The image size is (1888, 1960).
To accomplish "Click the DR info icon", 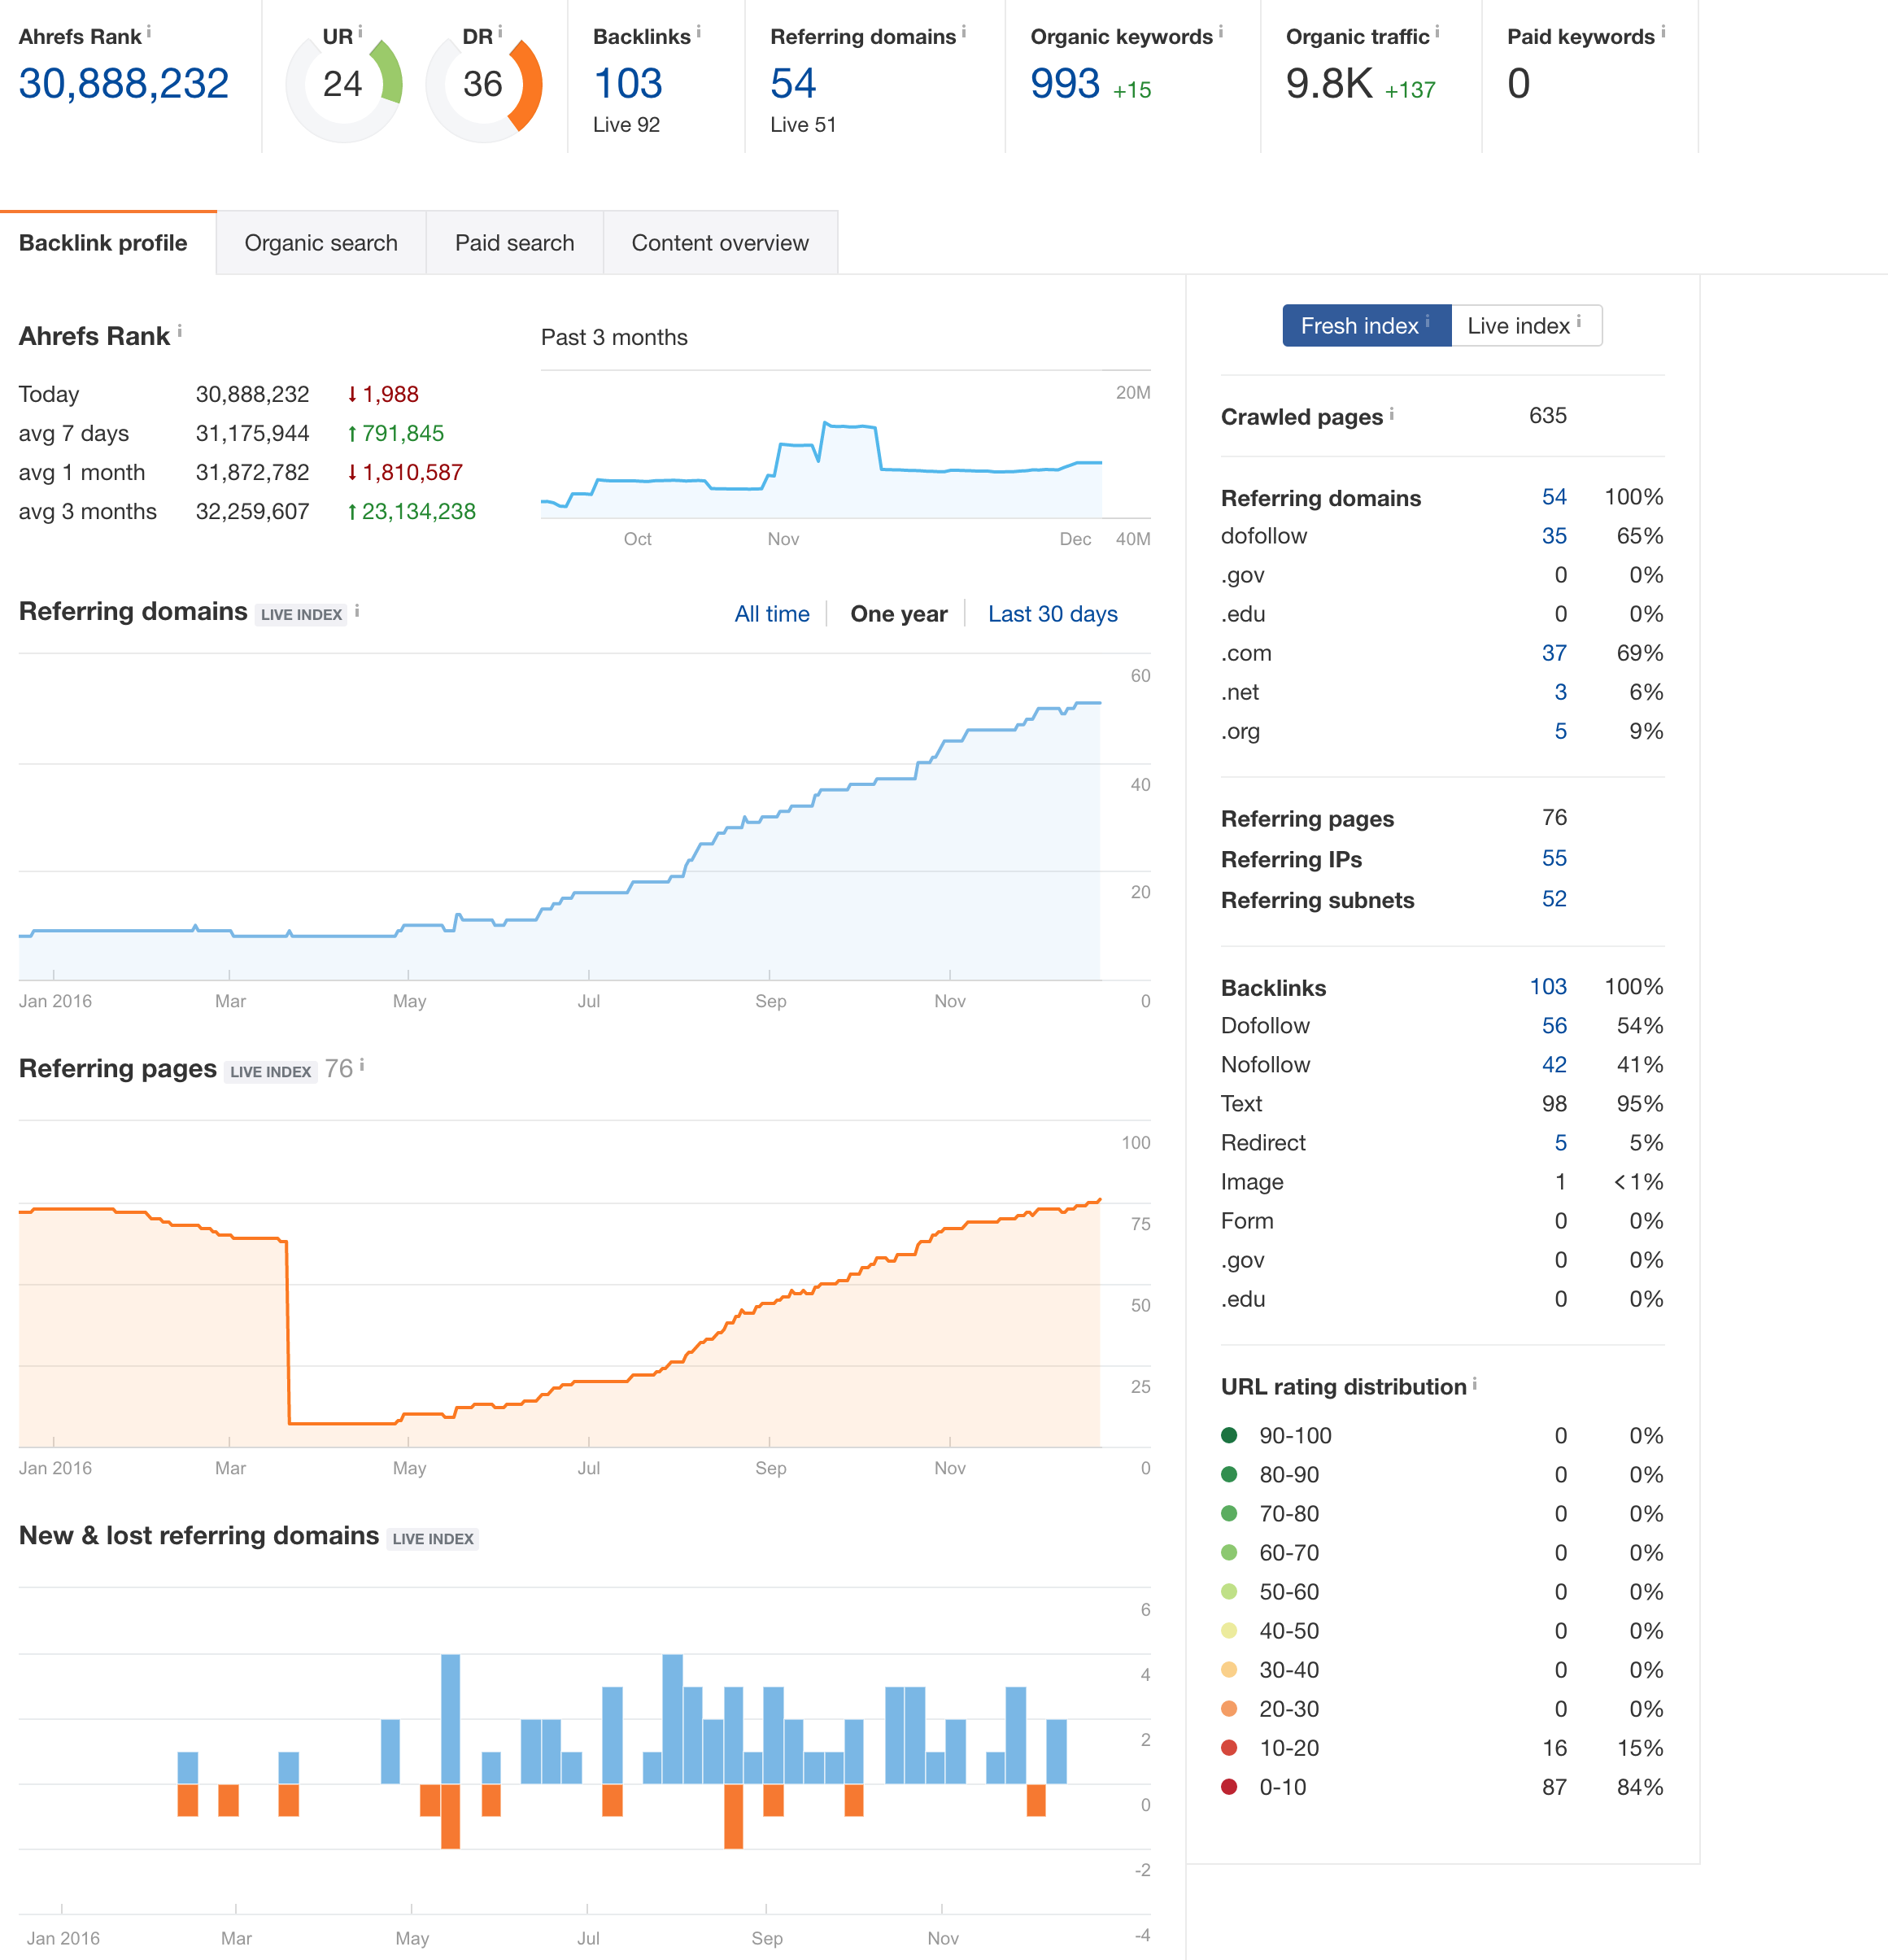I will 500,31.
